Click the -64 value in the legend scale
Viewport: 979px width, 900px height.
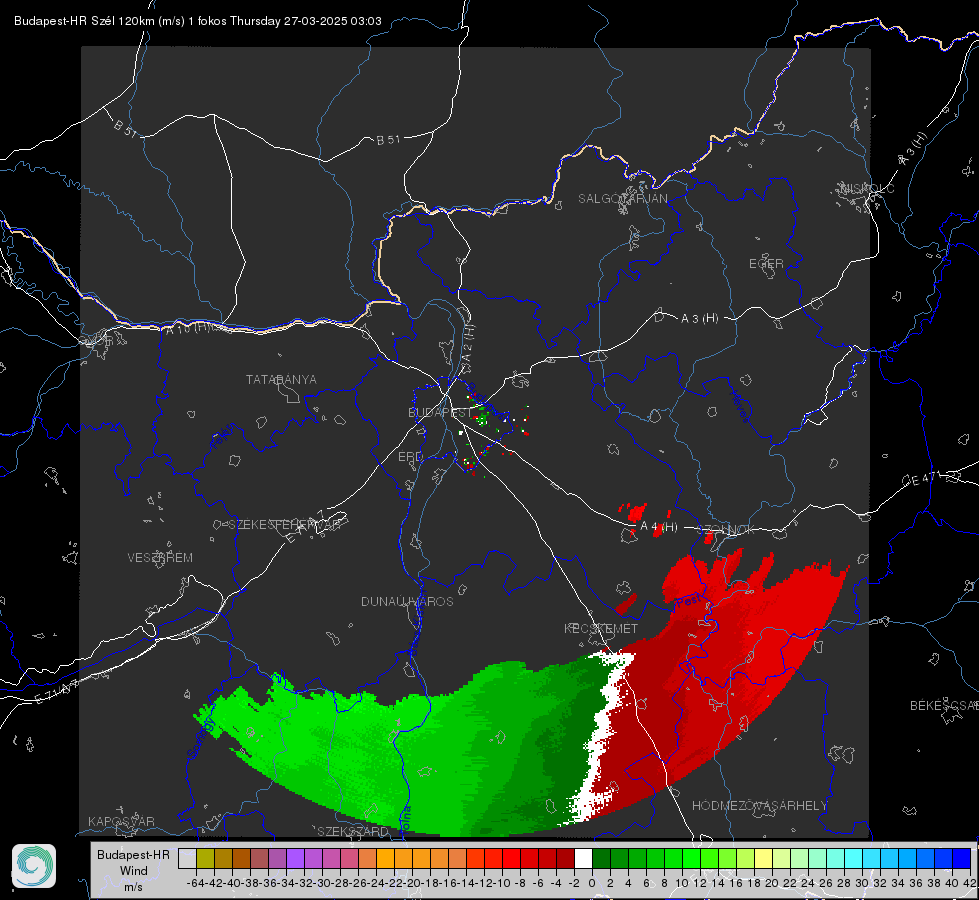pyautogui.click(x=195, y=883)
